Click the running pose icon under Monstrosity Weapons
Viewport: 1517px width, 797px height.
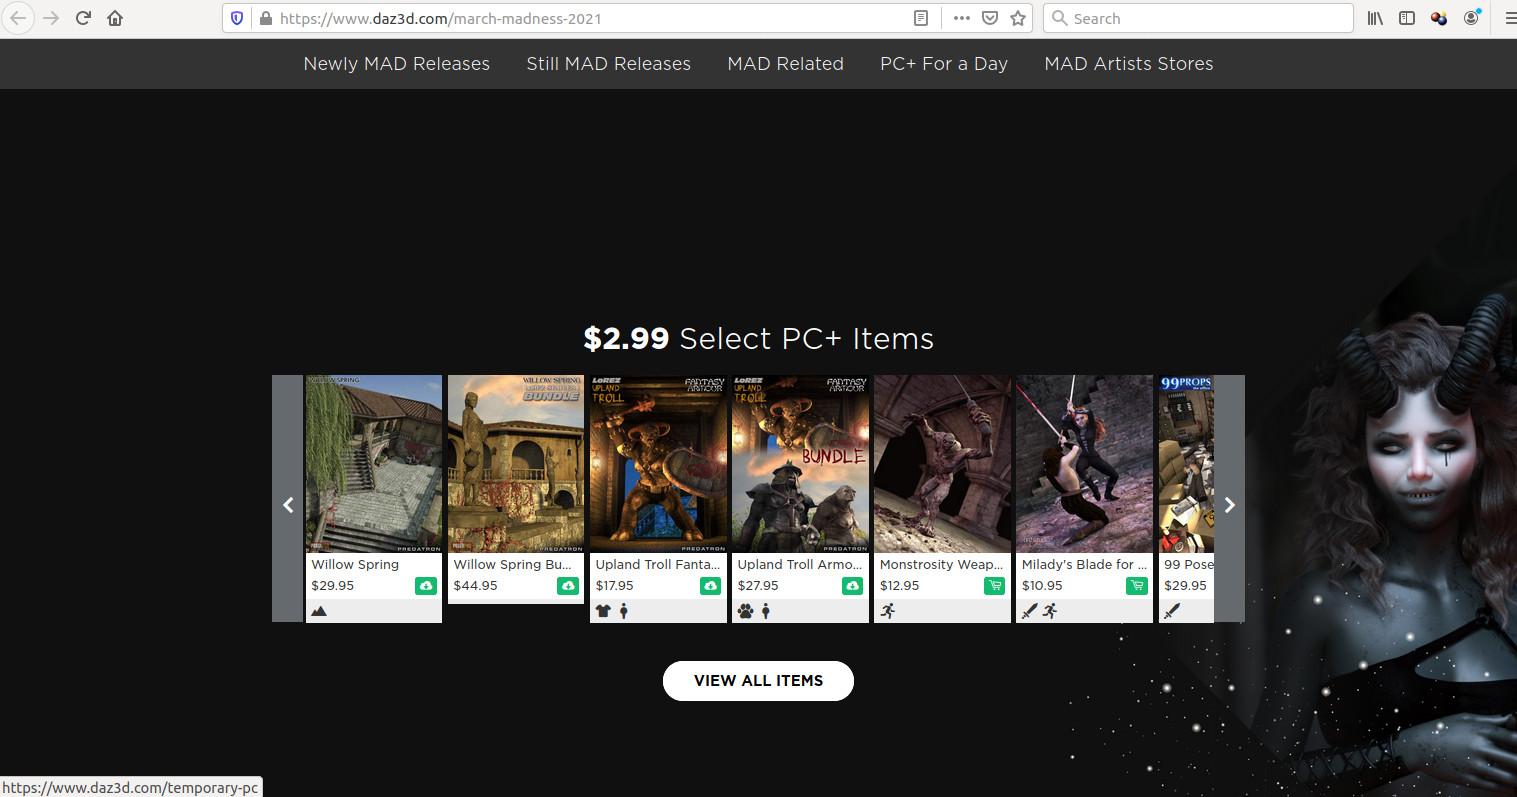tap(887, 611)
